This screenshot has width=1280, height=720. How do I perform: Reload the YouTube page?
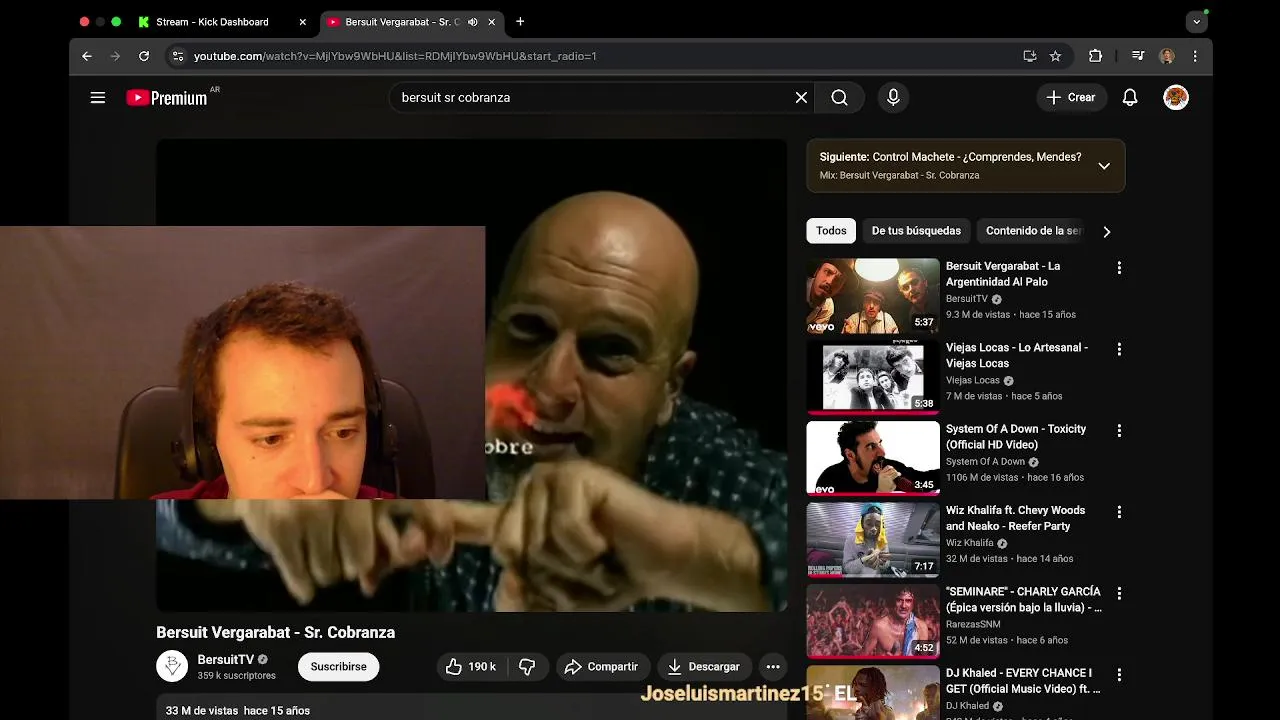pos(144,56)
